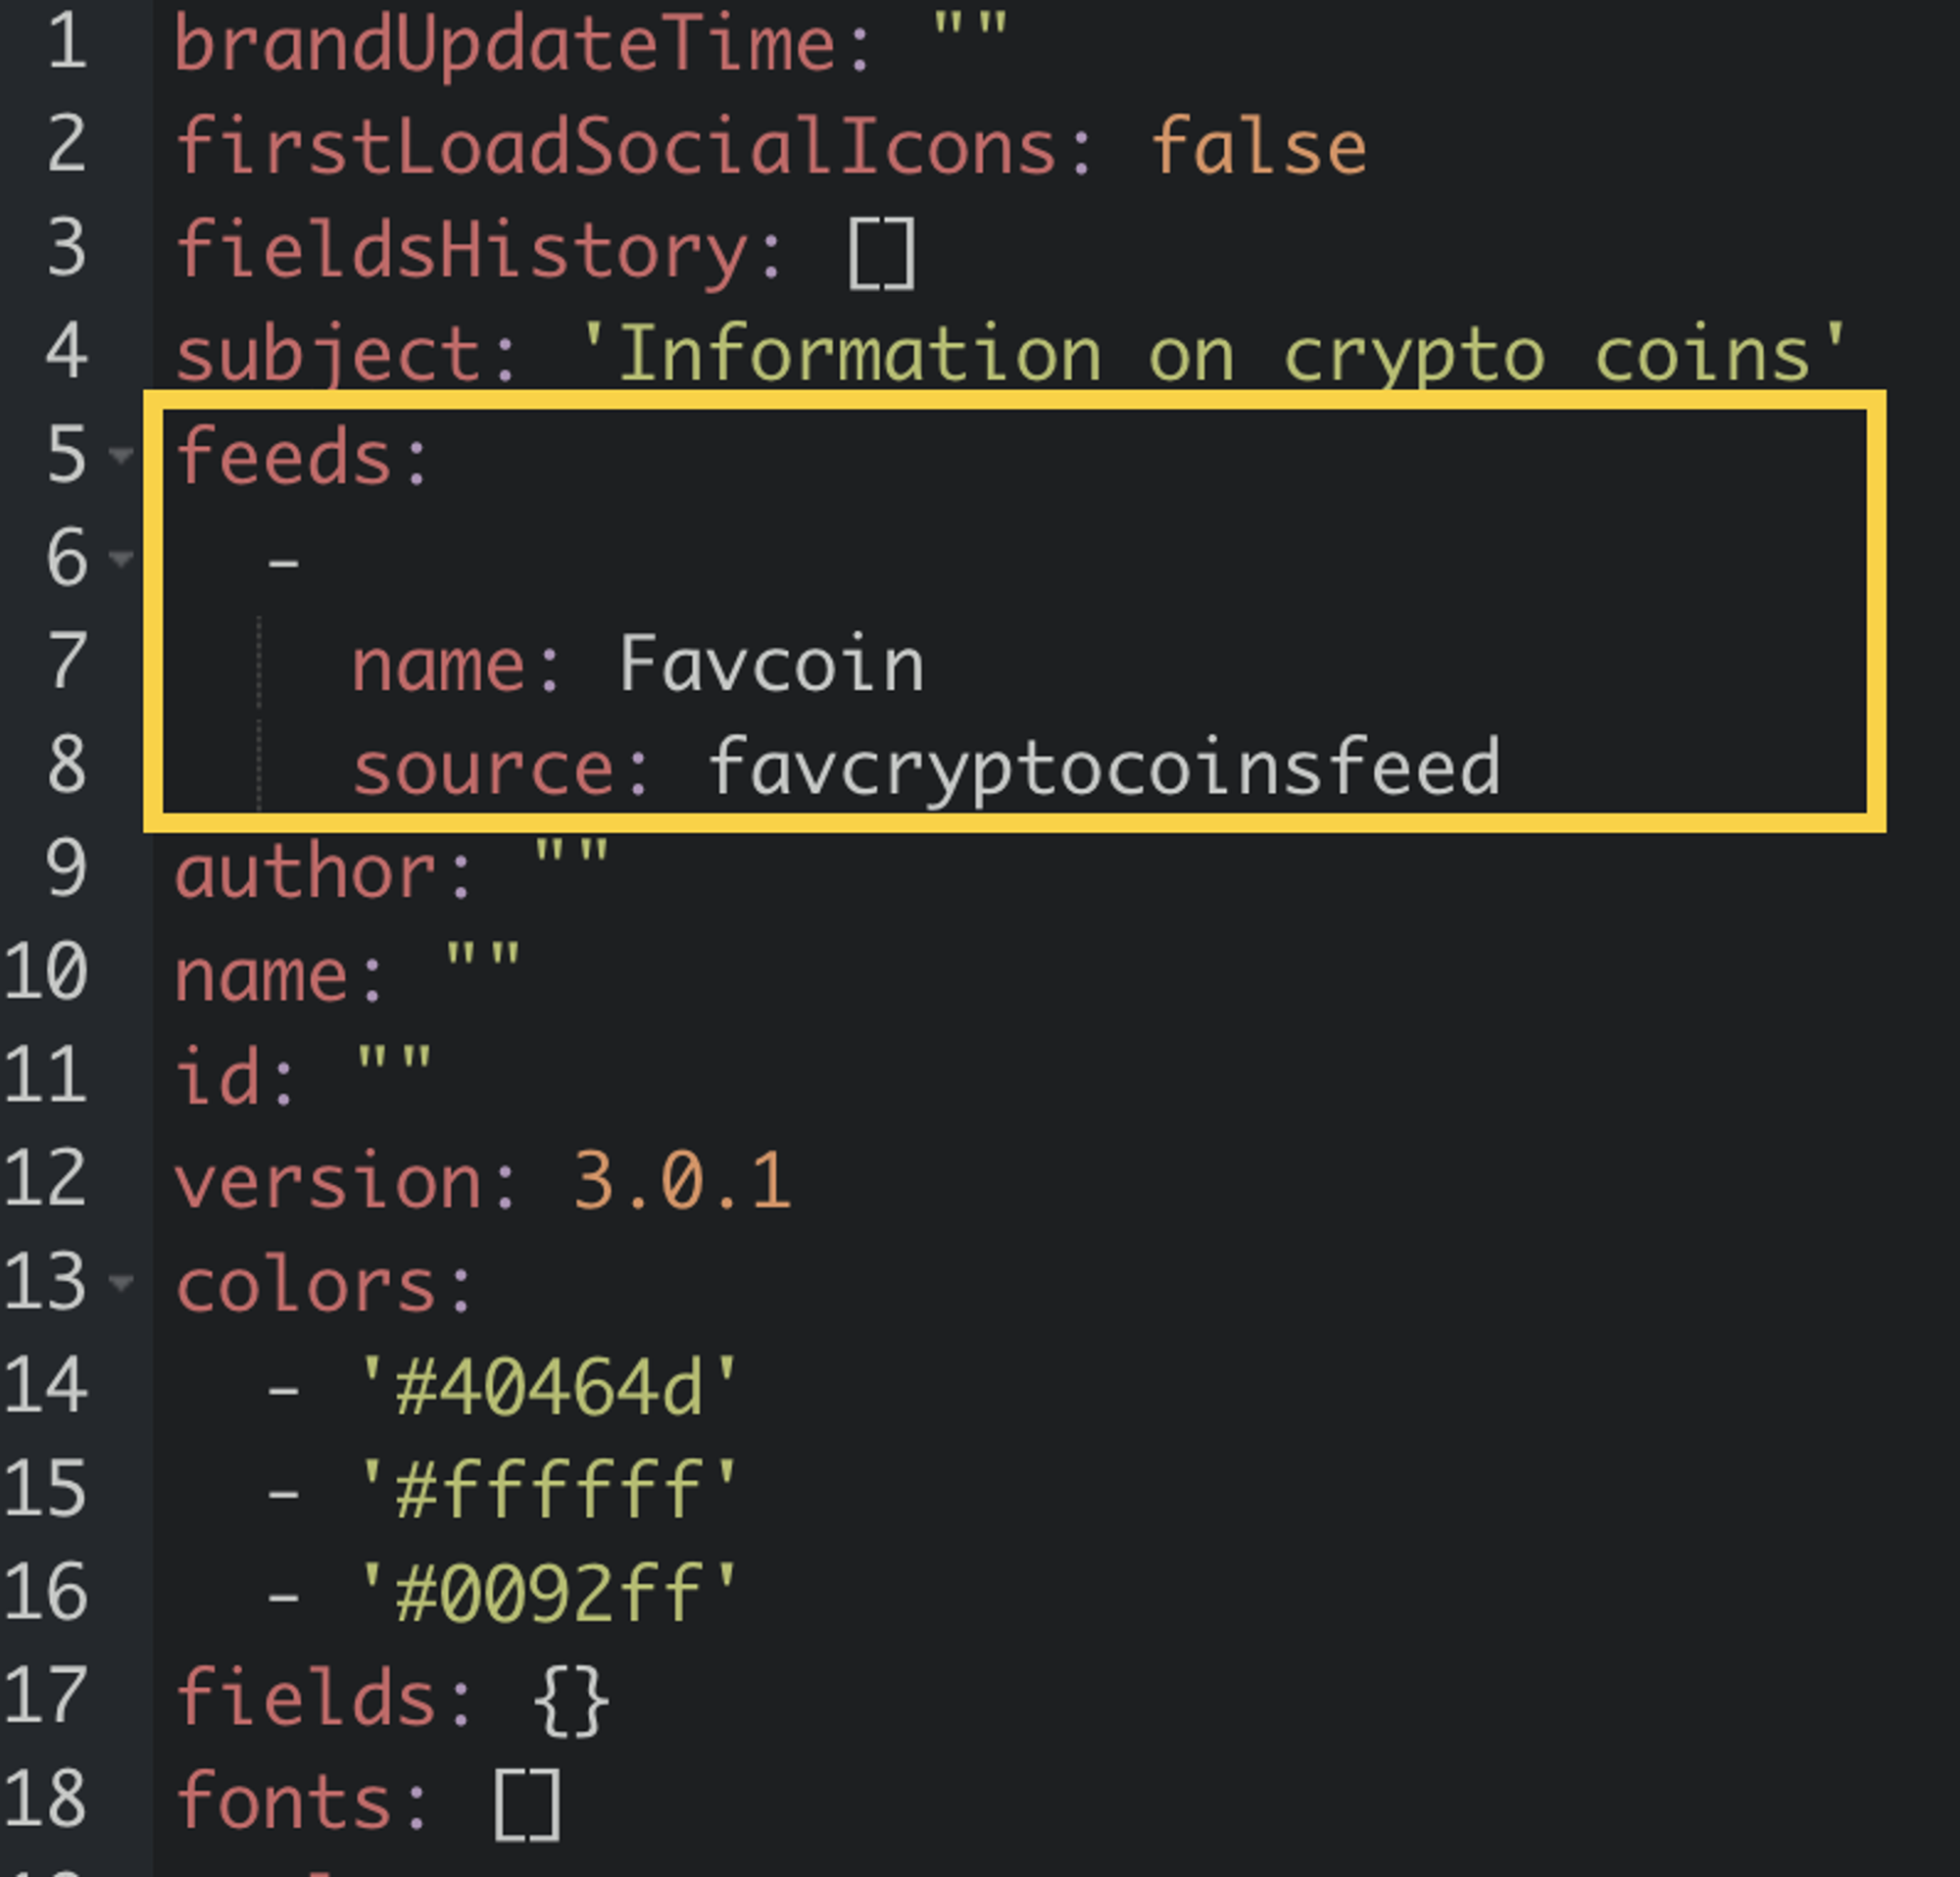Click the Favcoin feed name value
Image resolution: width=1960 pixels, height=1877 pixels.
click(771, 664)
